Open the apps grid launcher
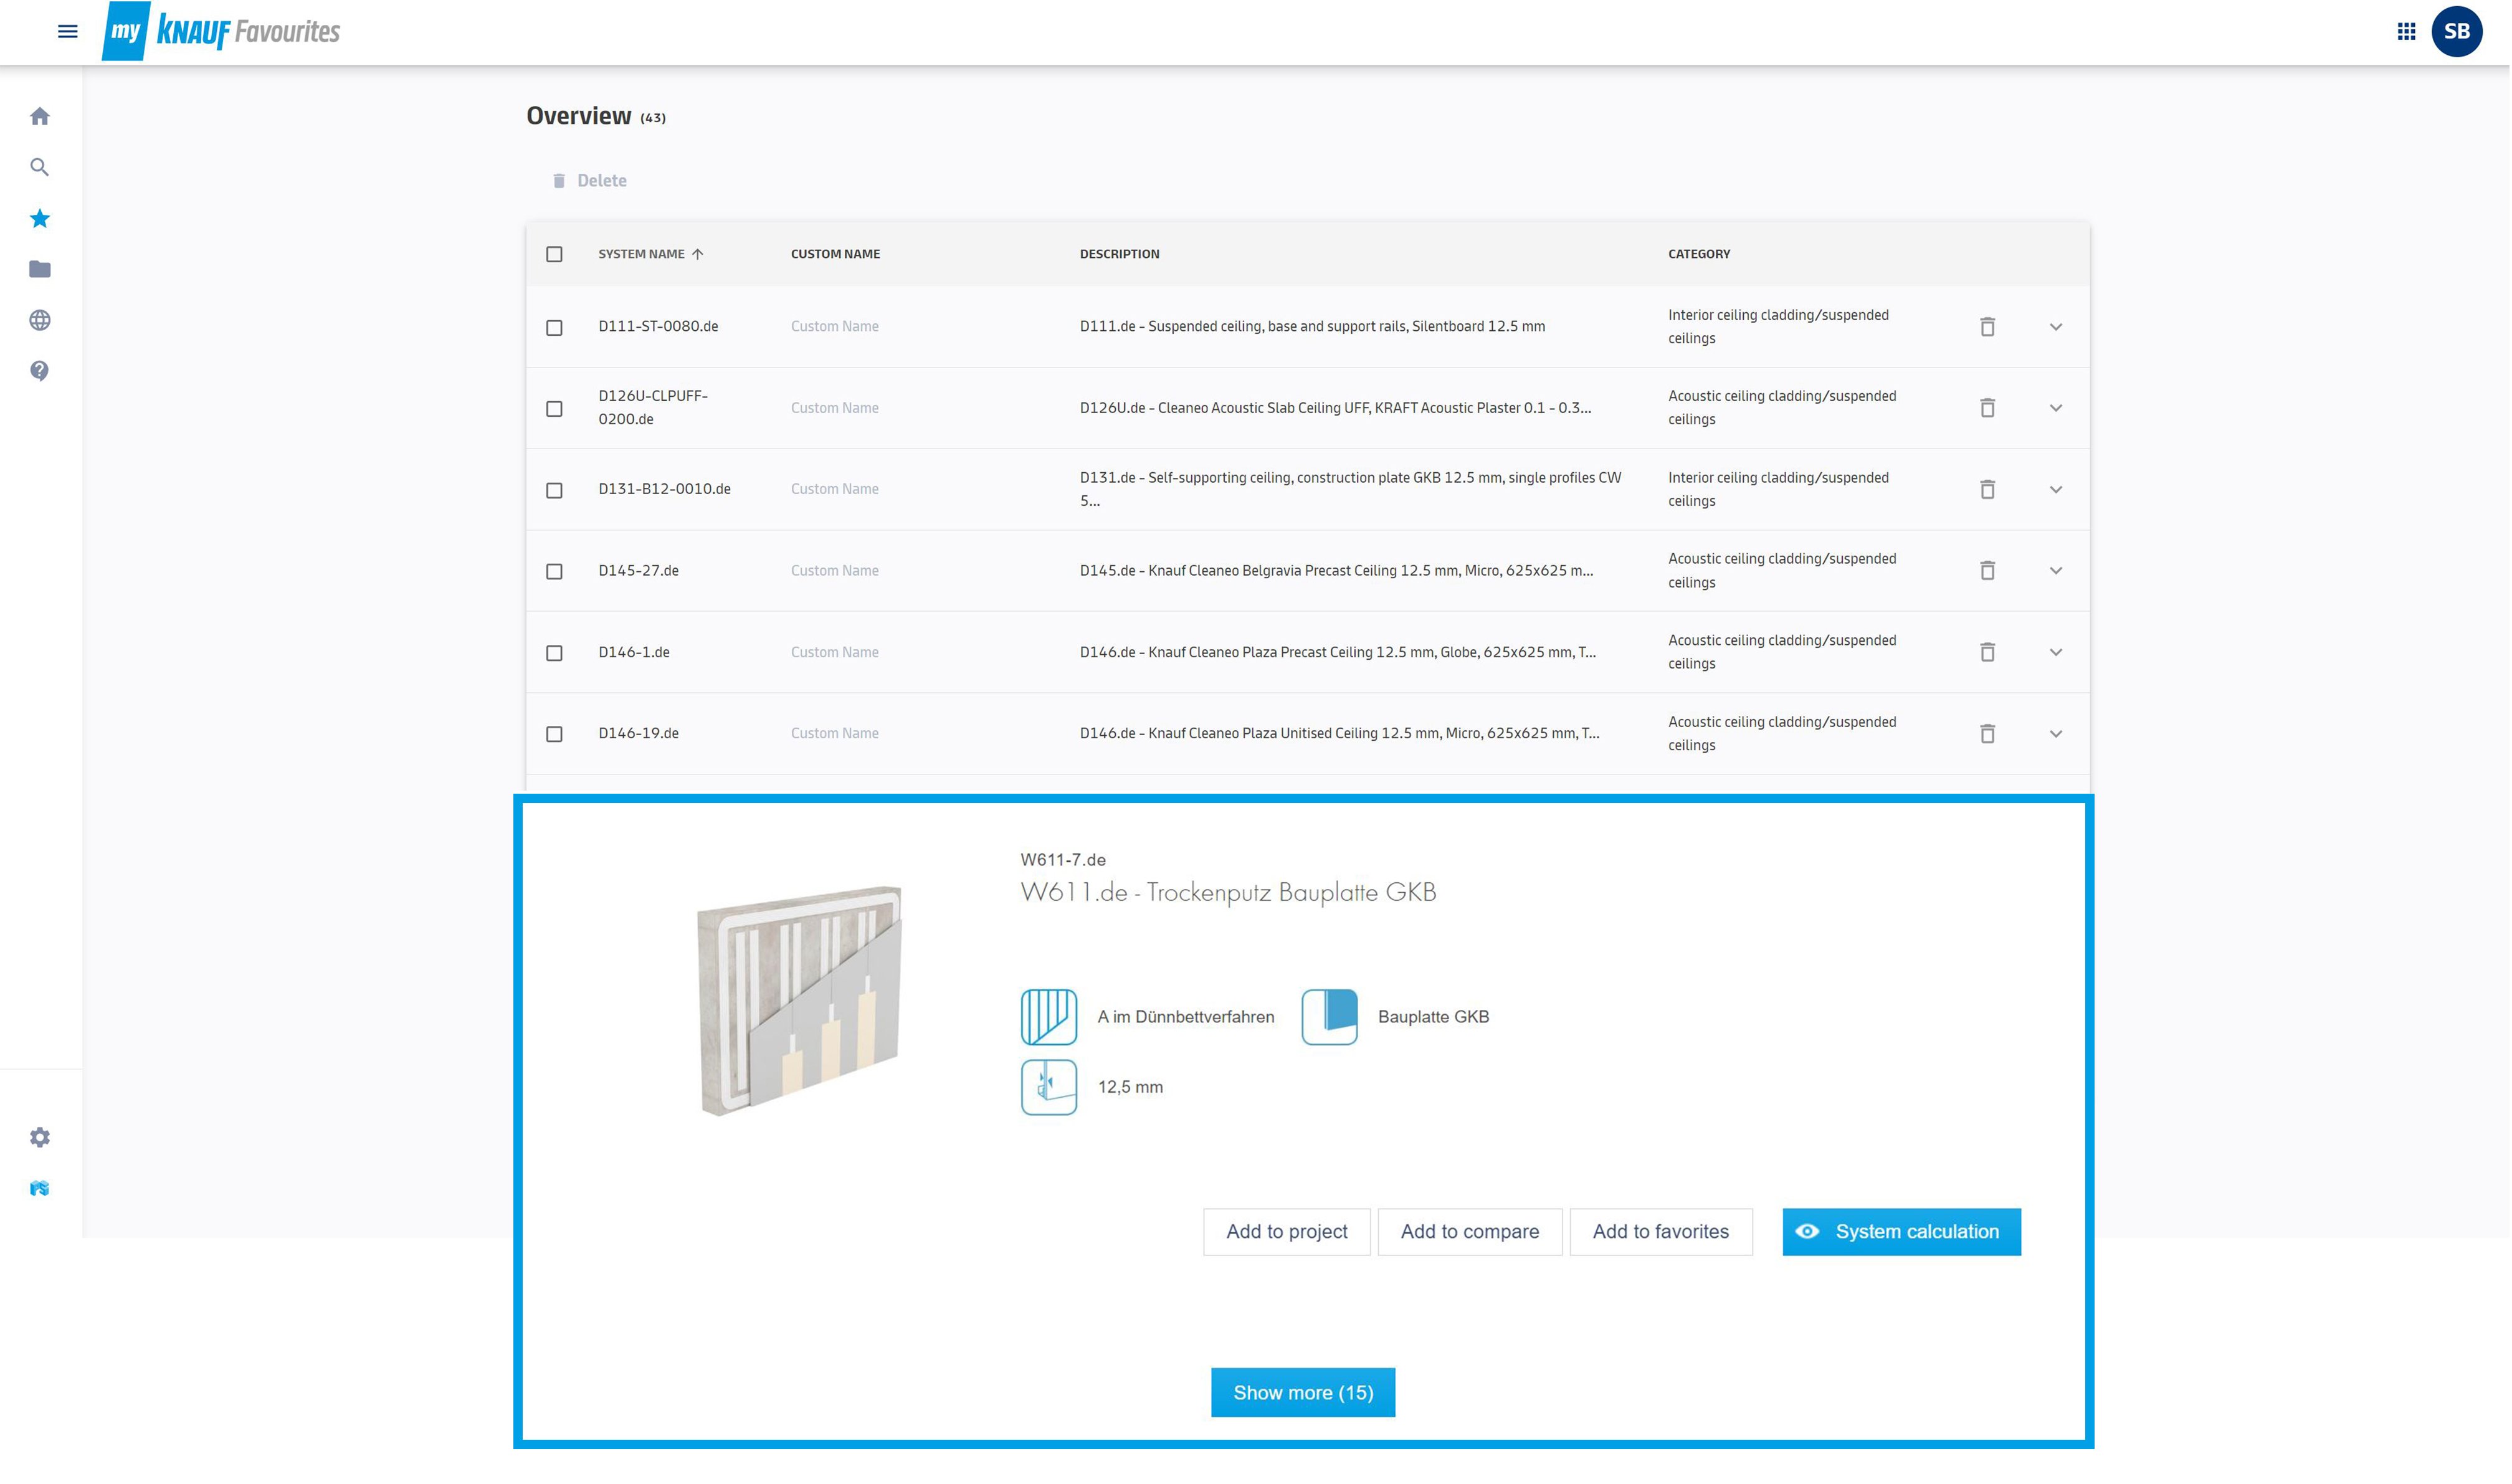Viewport: 2512px width, 1484px height. click(x=2407, y=32)
